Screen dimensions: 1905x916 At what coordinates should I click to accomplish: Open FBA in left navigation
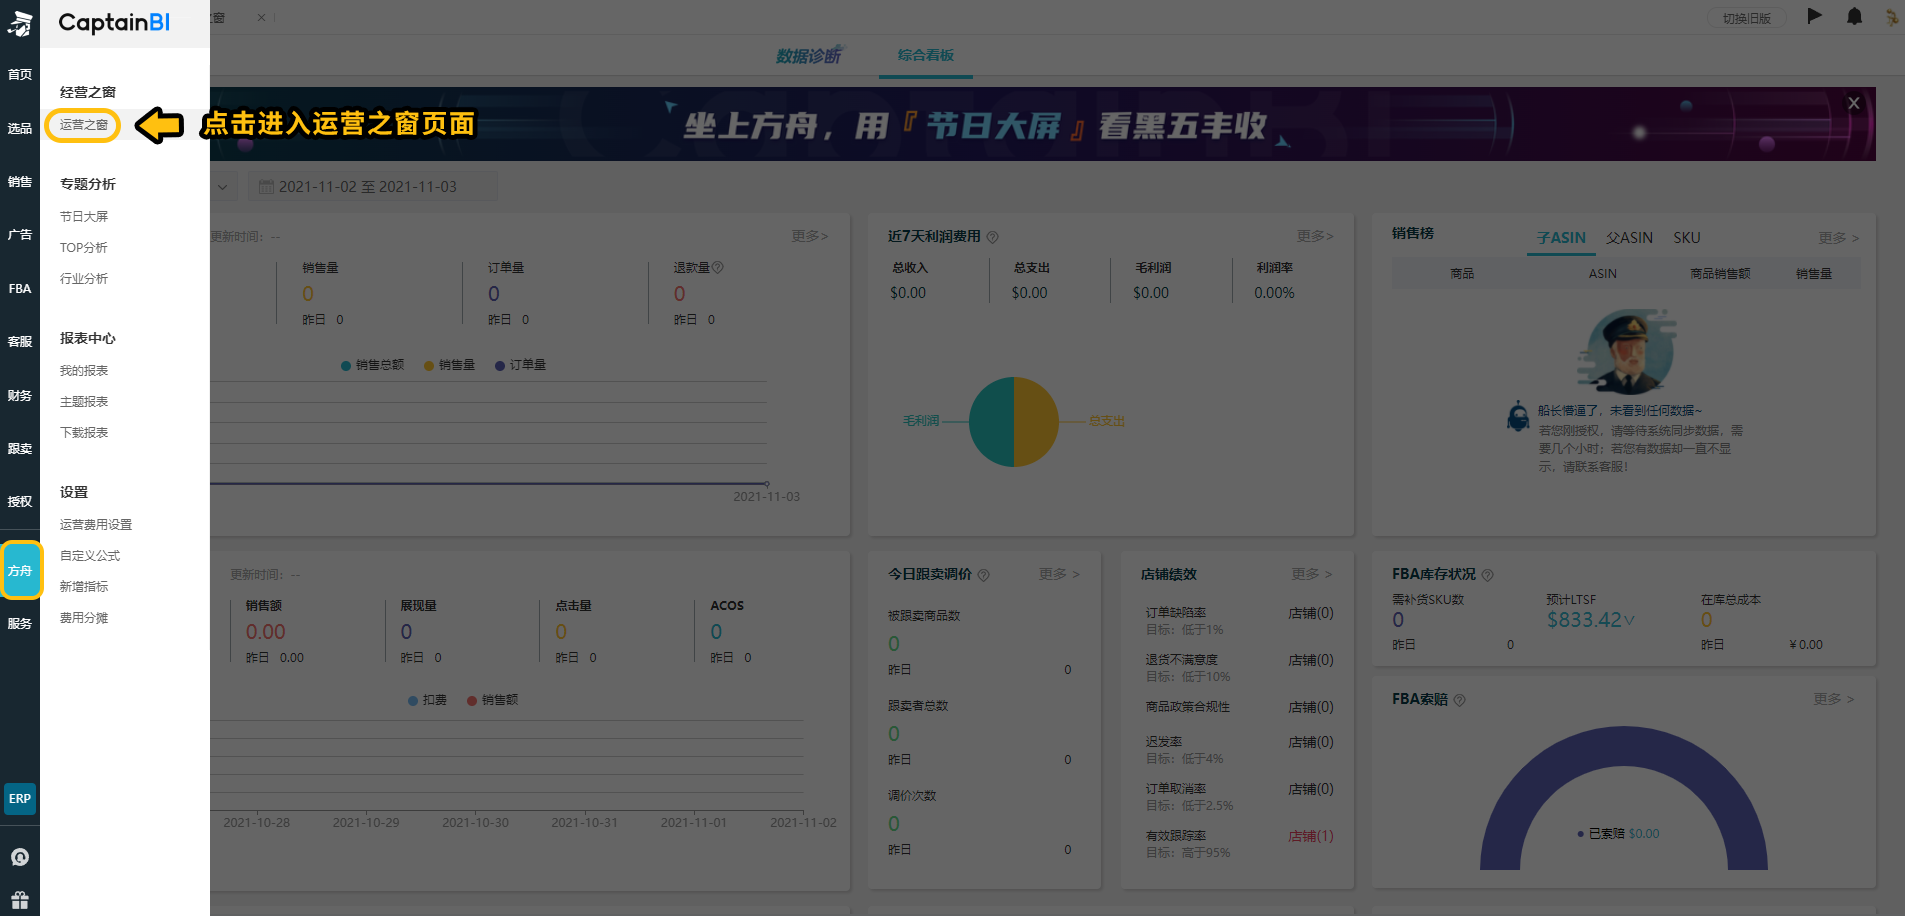click(20, 289)
